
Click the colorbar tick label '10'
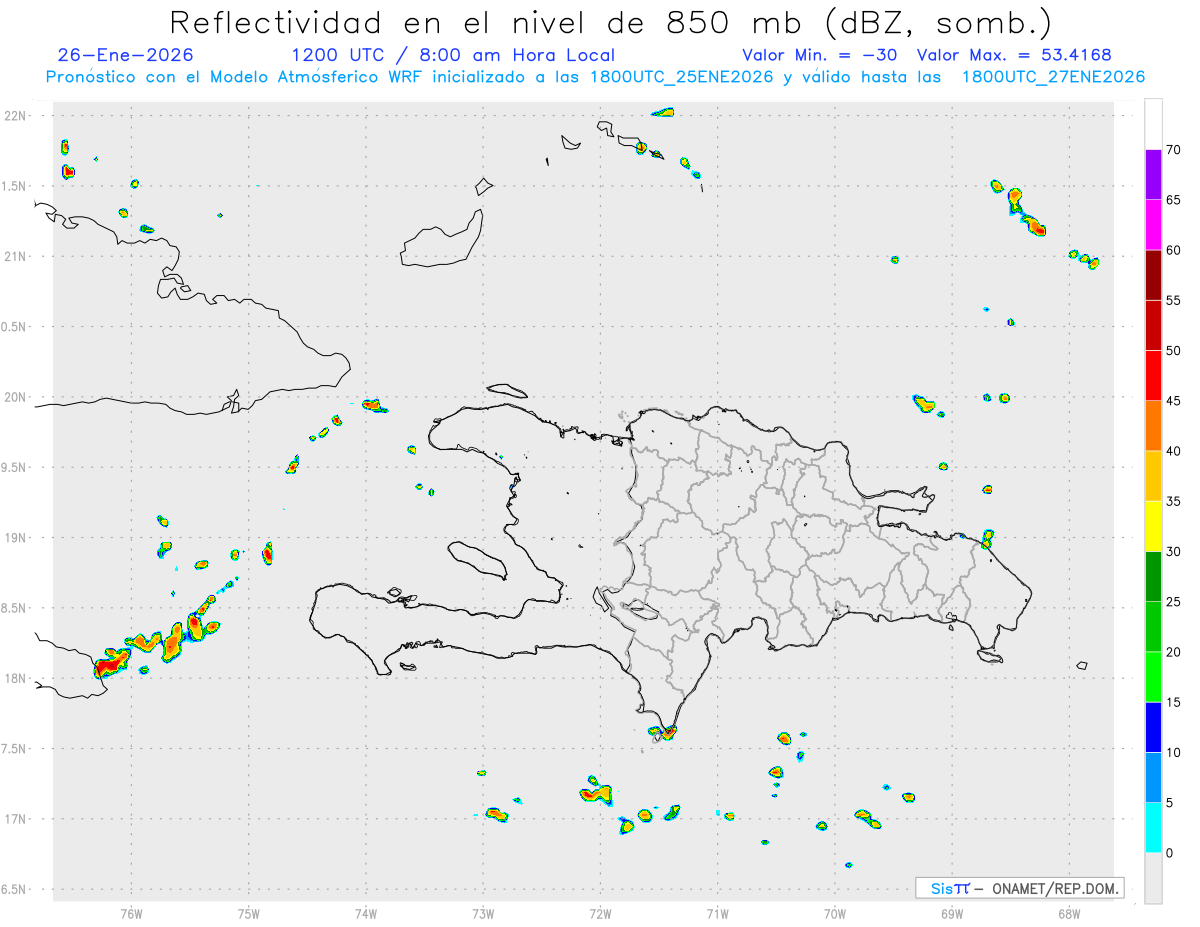click(x=1173, y=752)
